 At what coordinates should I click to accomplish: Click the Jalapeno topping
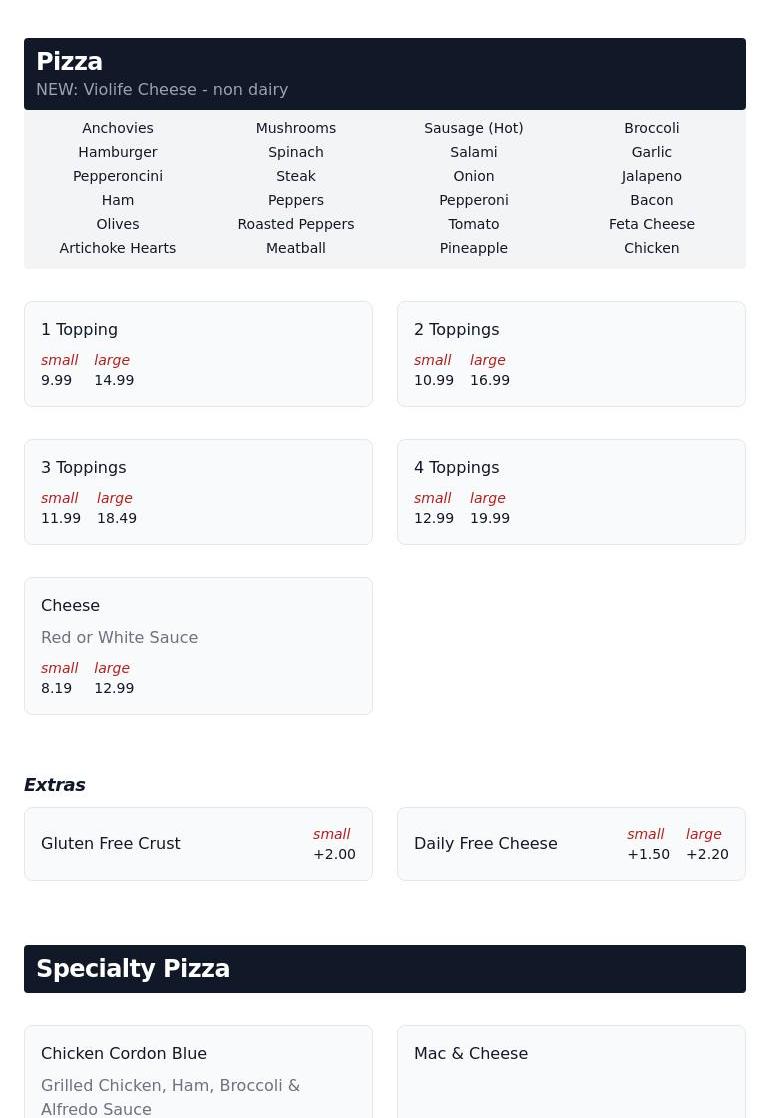click(x=651, y=176)
